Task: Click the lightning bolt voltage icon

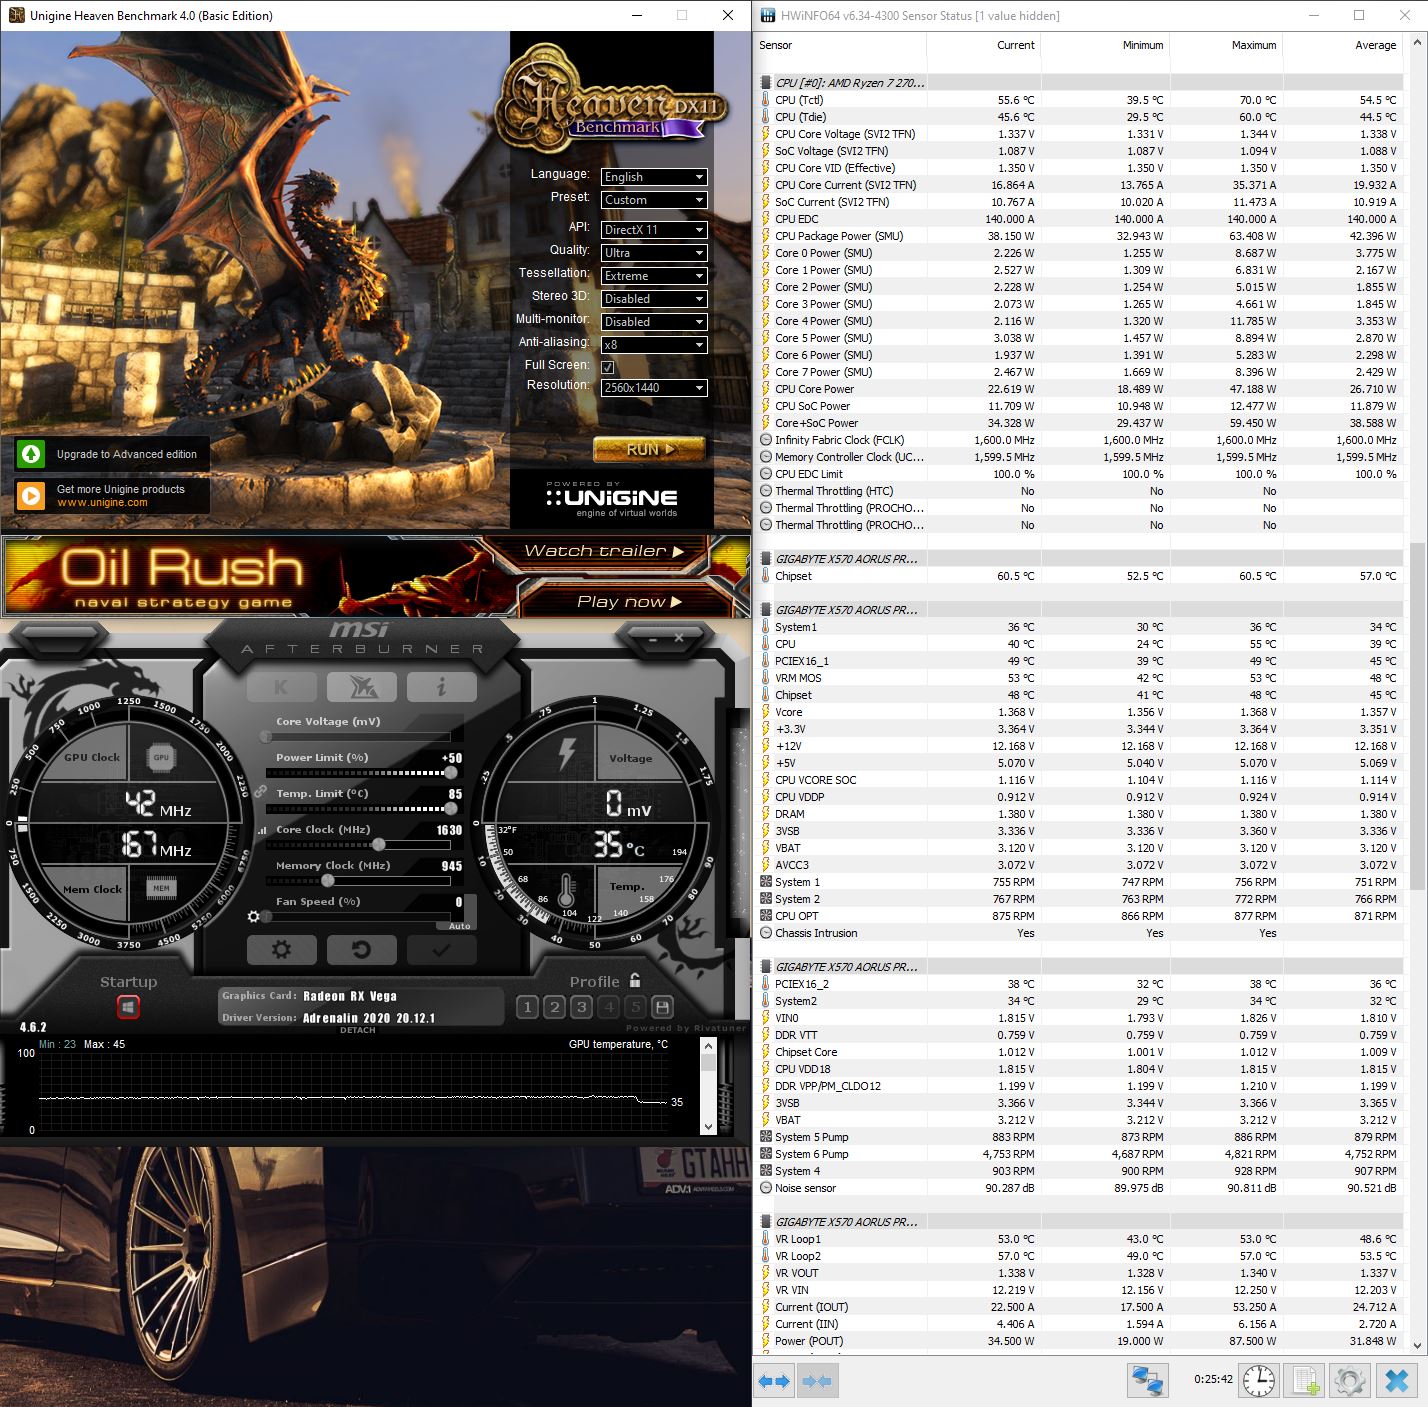Action: (566, 754)
